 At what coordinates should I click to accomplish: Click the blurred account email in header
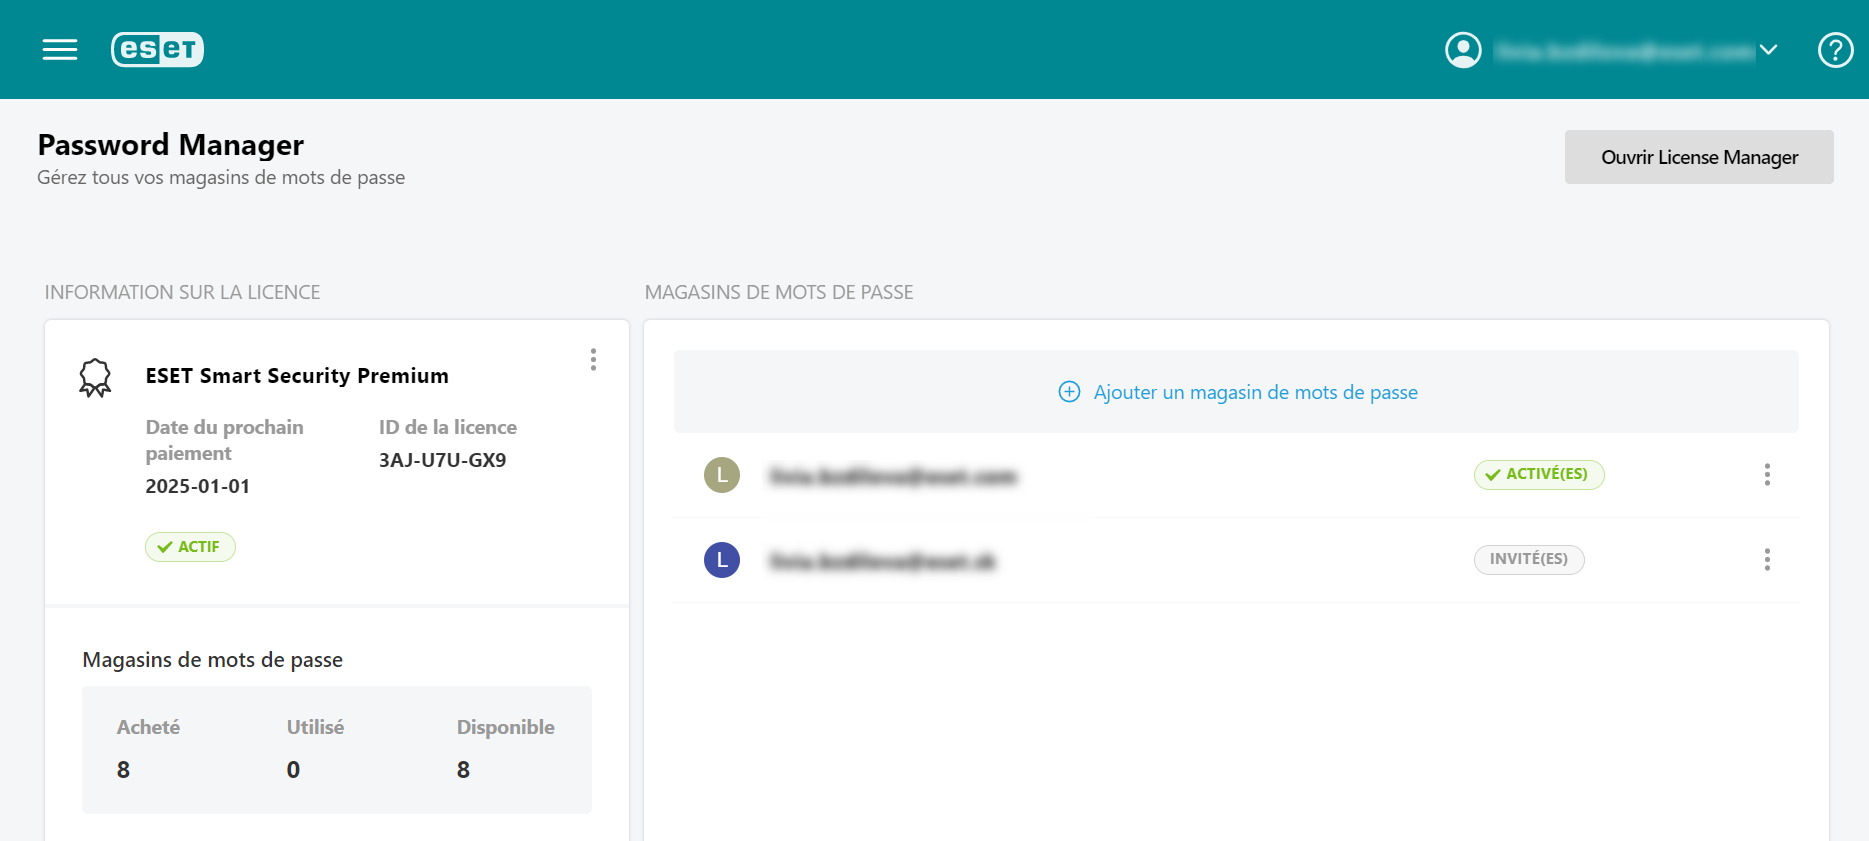point(1624,50)
